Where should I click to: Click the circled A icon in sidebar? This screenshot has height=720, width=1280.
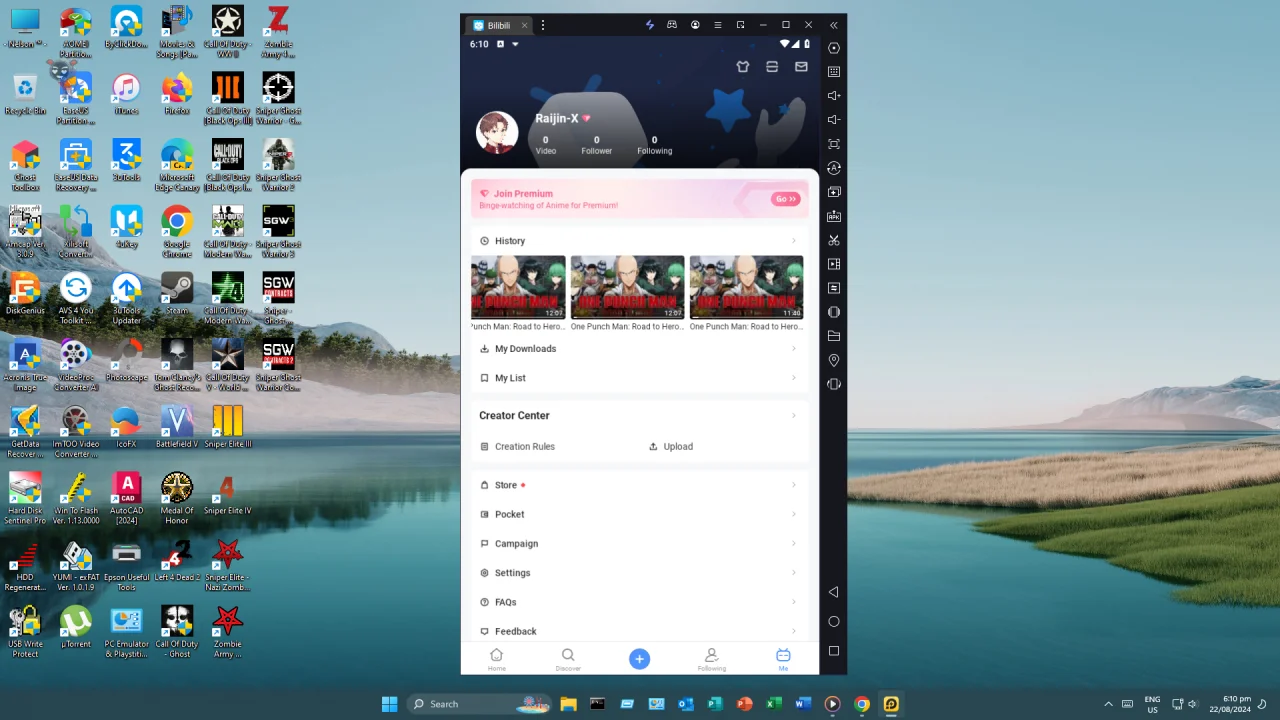834,168
